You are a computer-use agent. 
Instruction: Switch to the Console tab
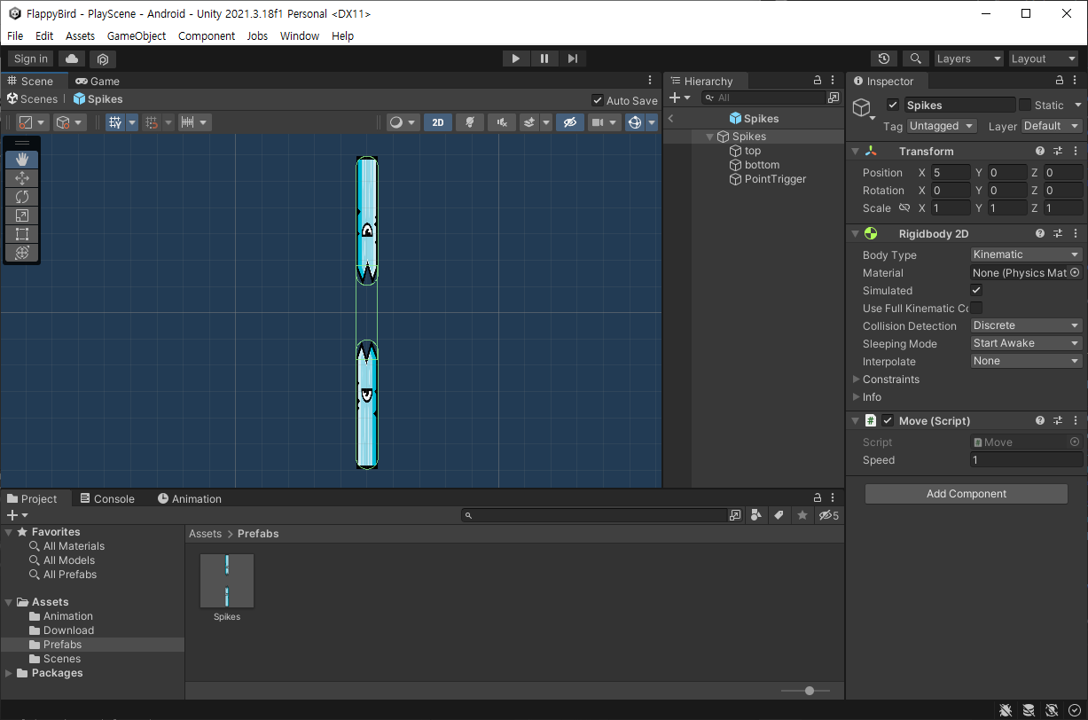click(108, 499)
